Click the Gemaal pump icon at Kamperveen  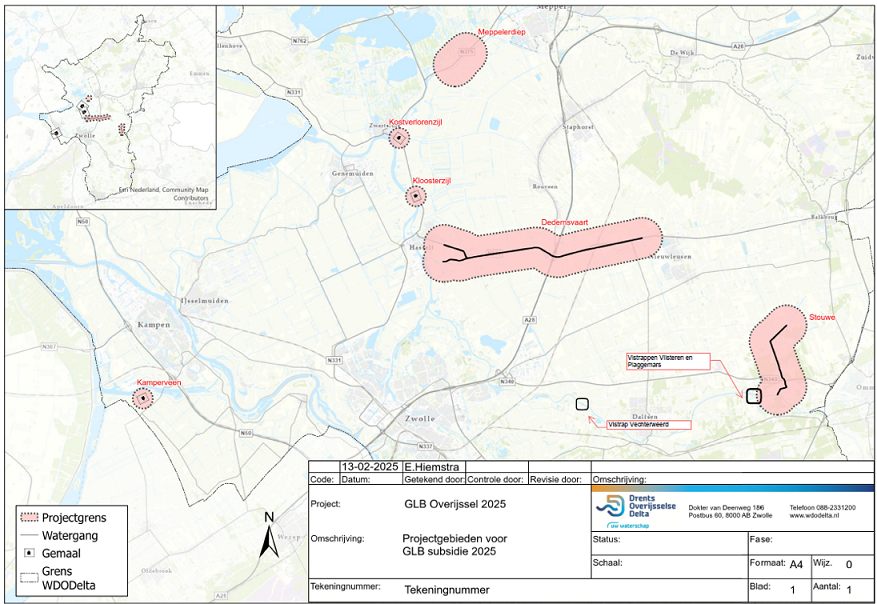pos(144,399)
